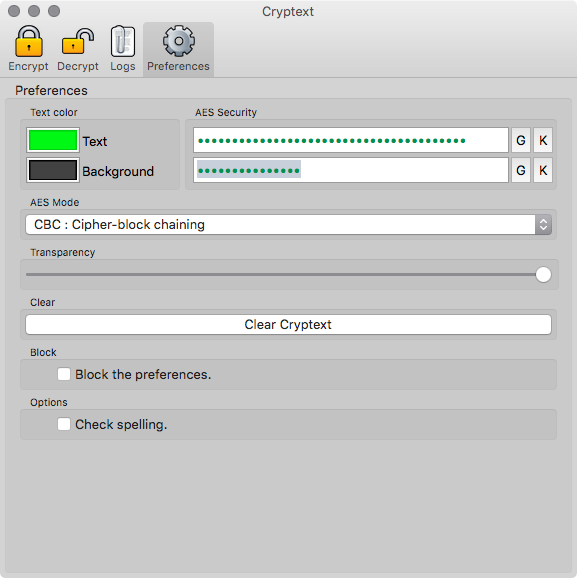Open the AES Mode dropdown
Viewport: 577px width, 578px height.
289,224
